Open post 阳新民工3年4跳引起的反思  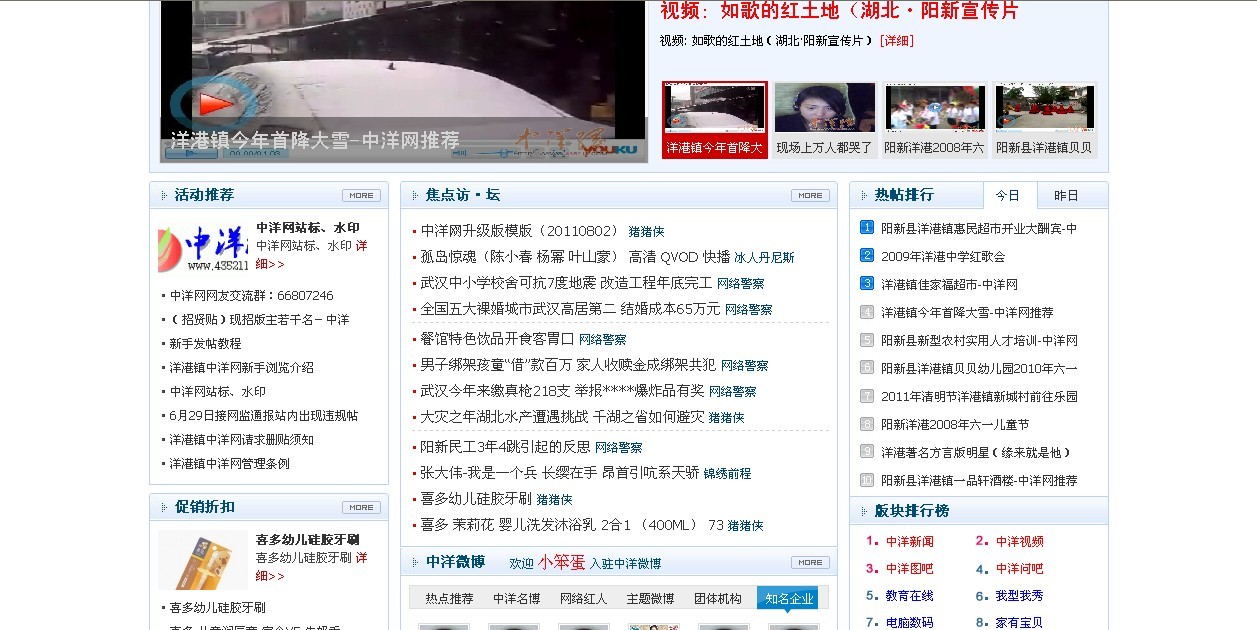click(505, 447)
